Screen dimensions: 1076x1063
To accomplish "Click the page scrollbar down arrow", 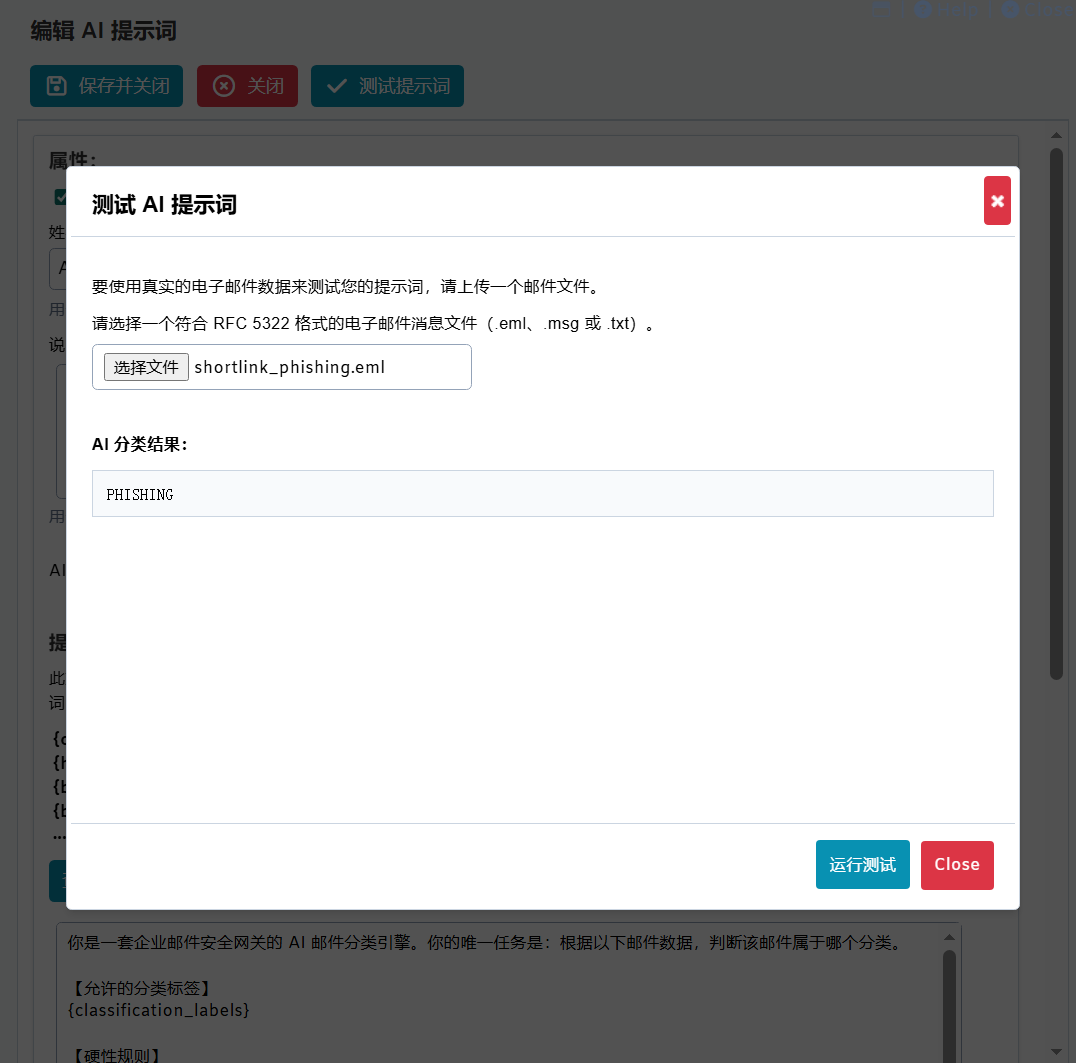I will pyautogui.click(x=1056, y=1051).
